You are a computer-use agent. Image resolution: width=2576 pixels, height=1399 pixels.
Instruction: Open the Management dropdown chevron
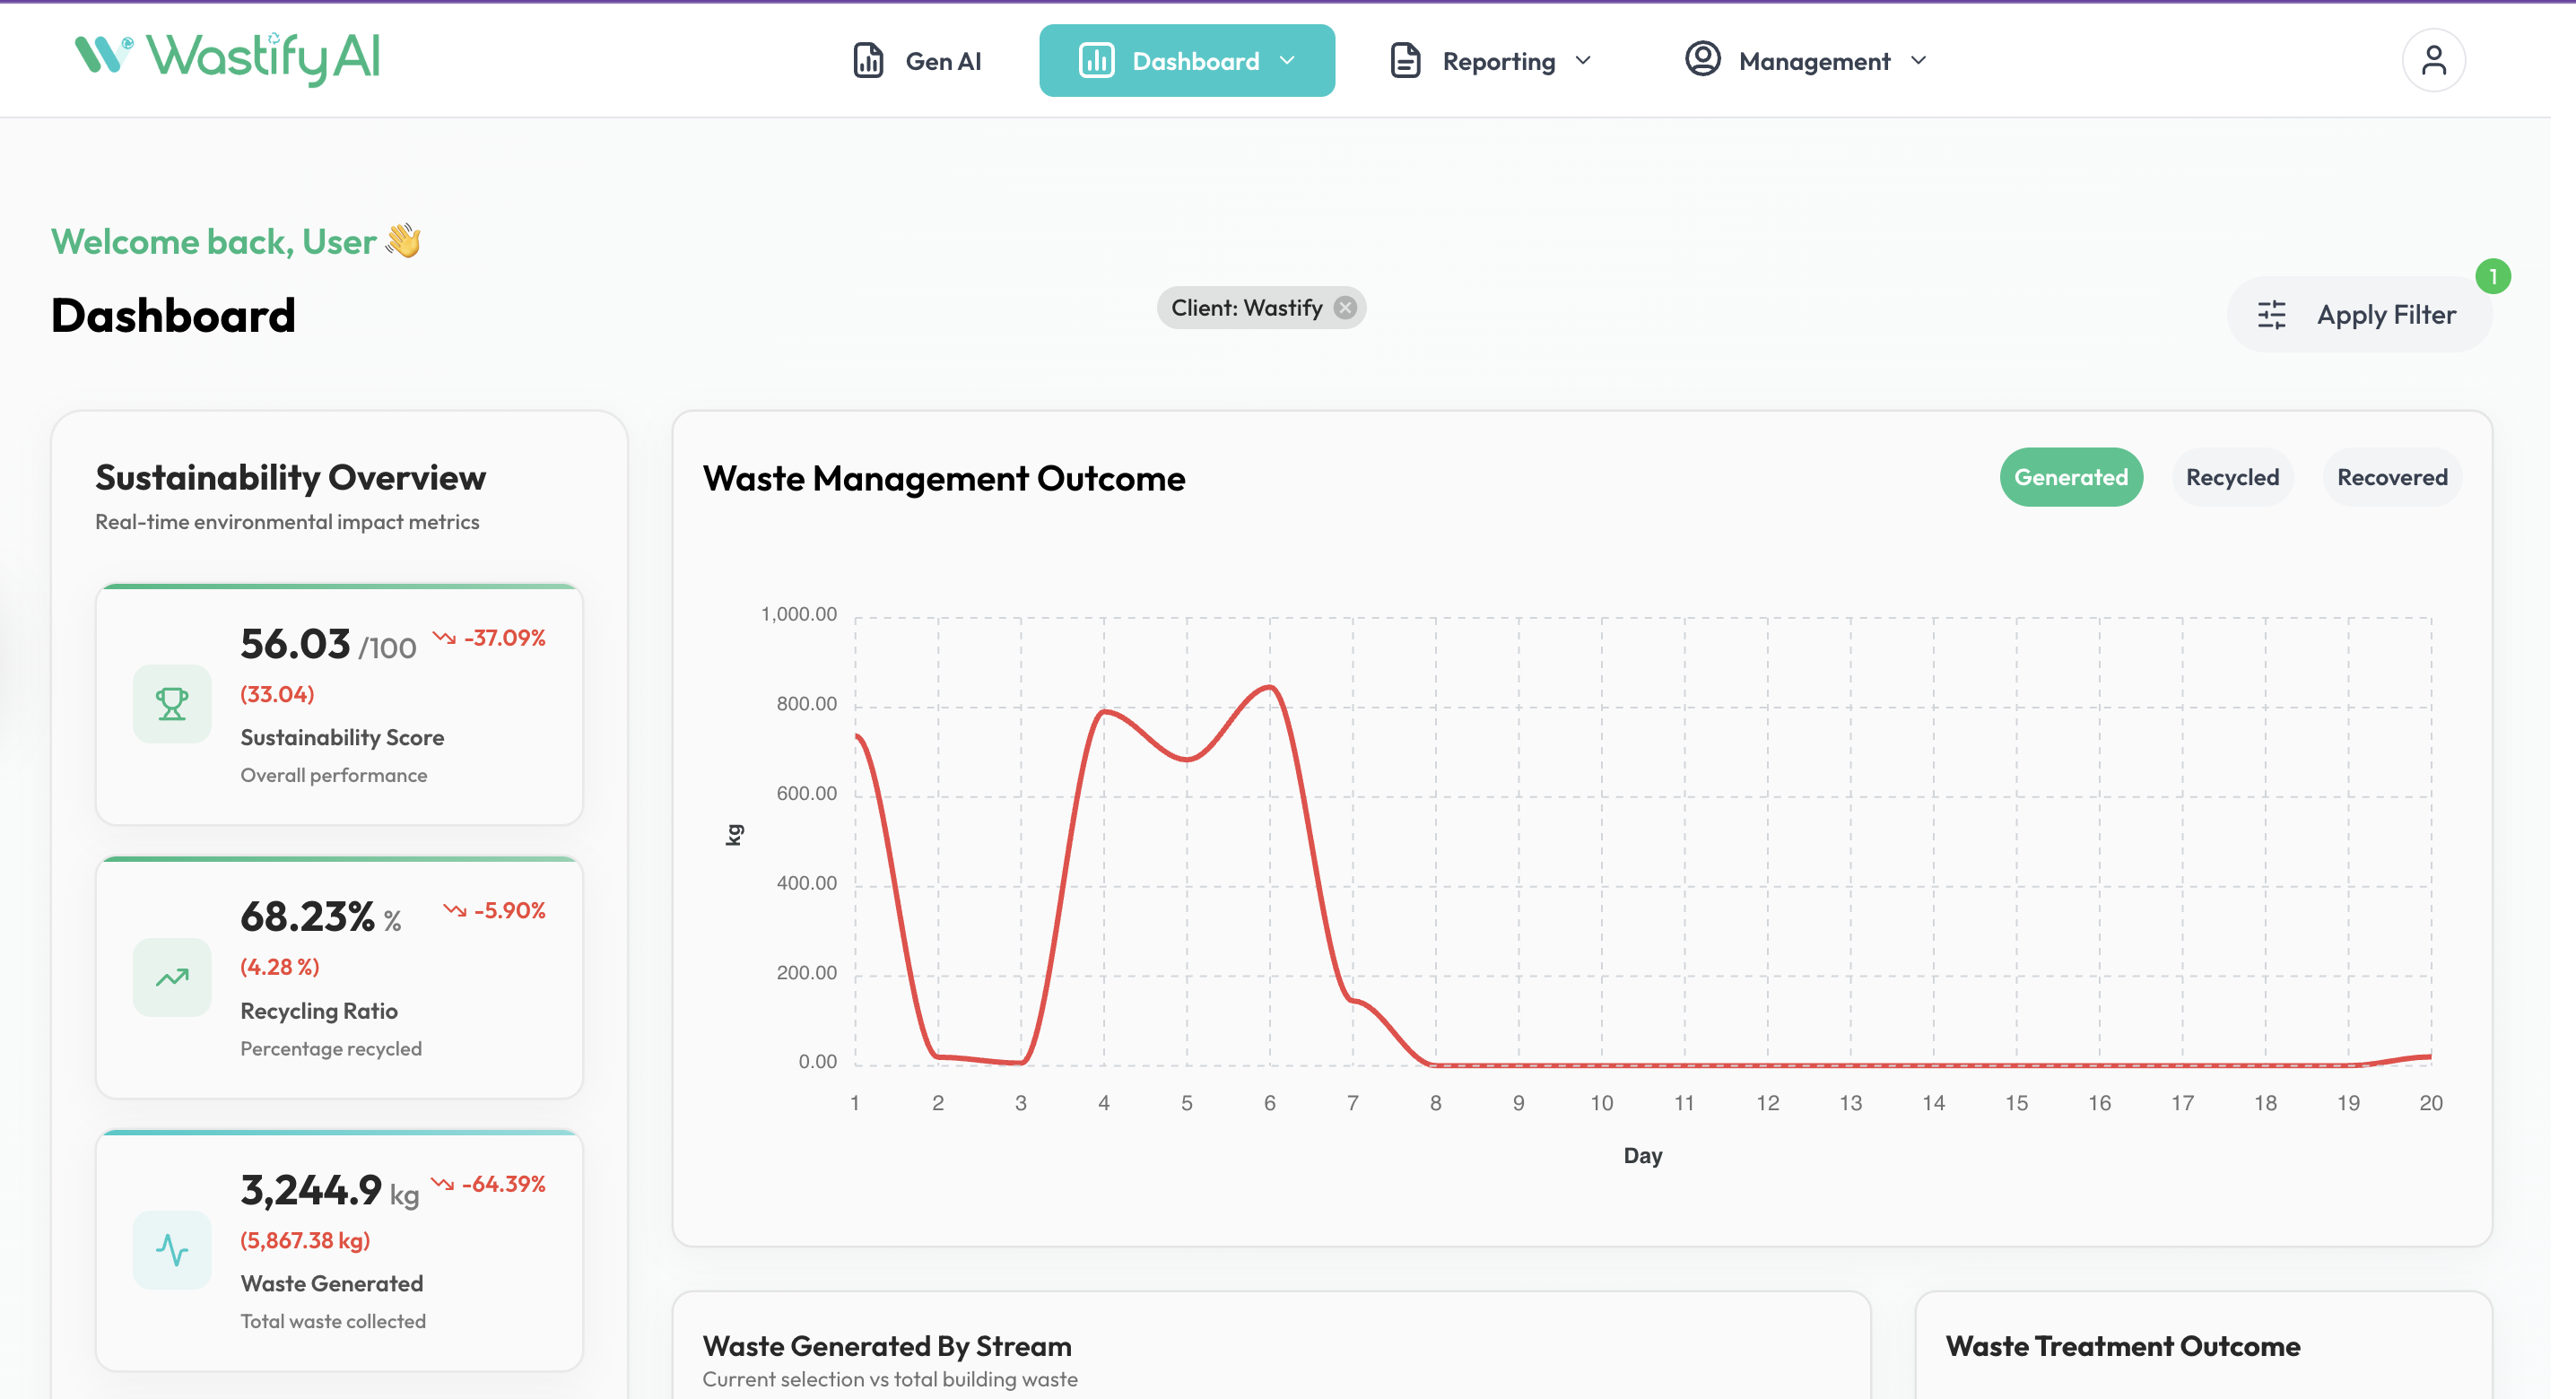click(1918, 60)
